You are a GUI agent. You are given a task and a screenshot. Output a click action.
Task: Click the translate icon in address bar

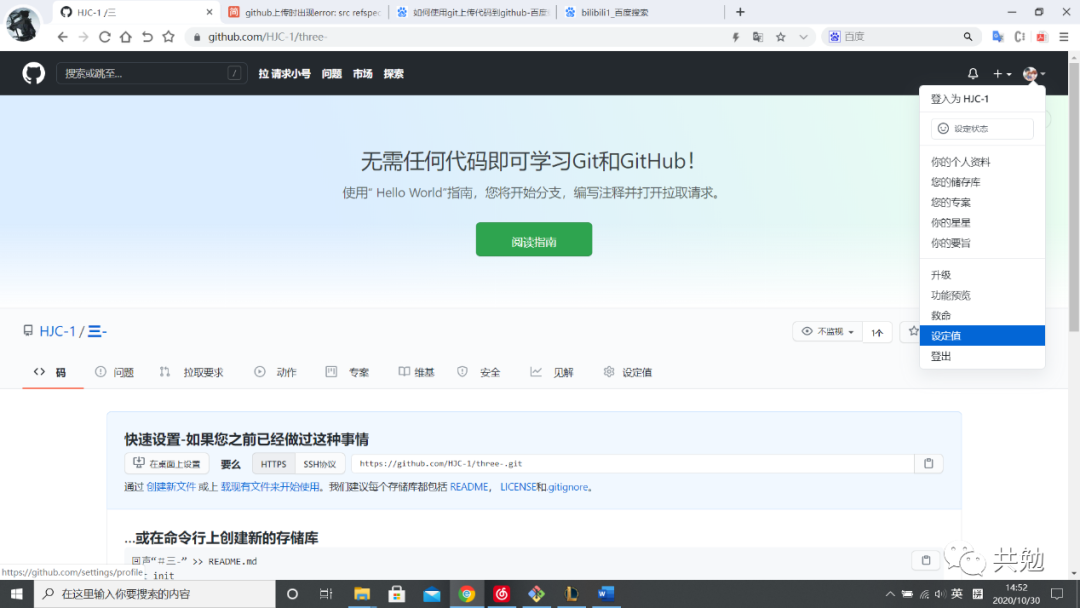tap(758, 36)
